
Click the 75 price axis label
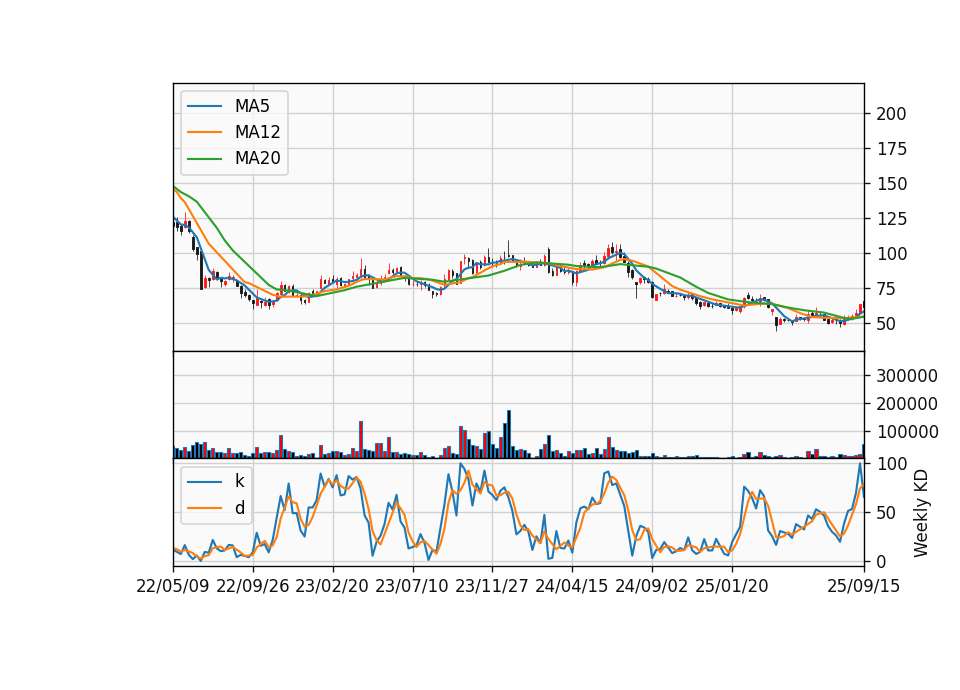[887, 289]
